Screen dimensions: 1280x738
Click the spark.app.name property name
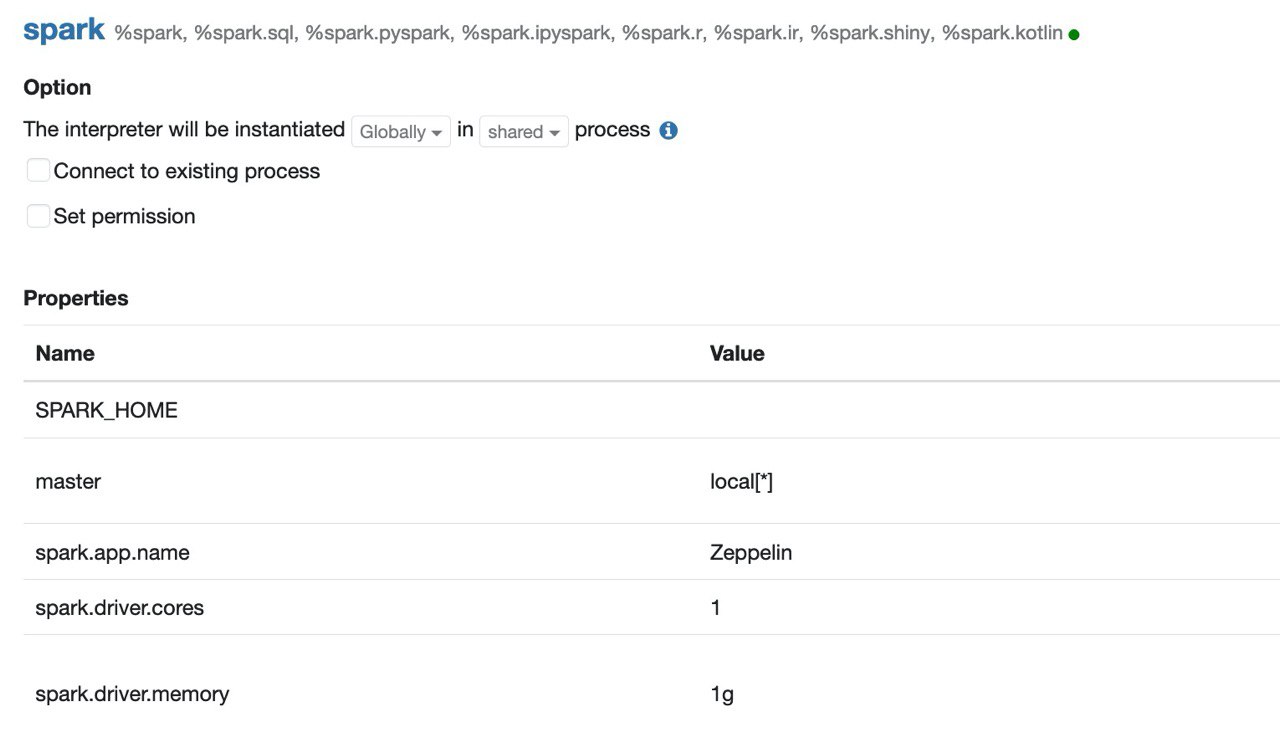tap(112, 552)
